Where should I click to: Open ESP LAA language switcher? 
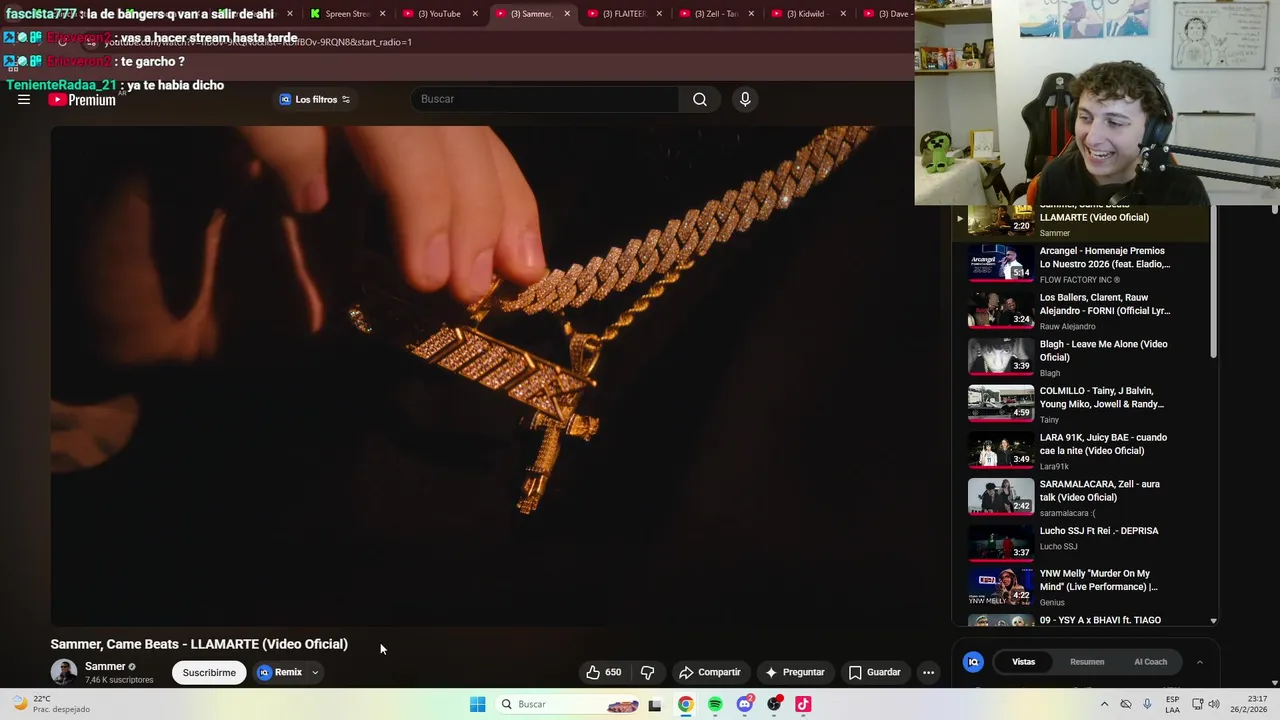(1172, 704)
